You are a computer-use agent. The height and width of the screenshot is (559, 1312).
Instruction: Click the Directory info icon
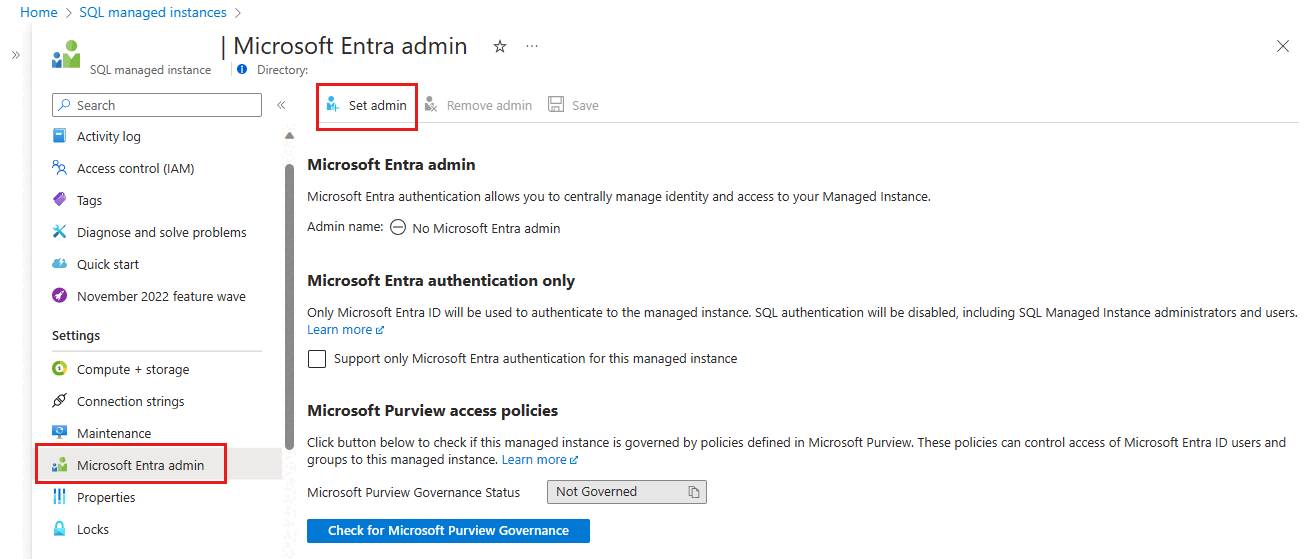[242, 70]
